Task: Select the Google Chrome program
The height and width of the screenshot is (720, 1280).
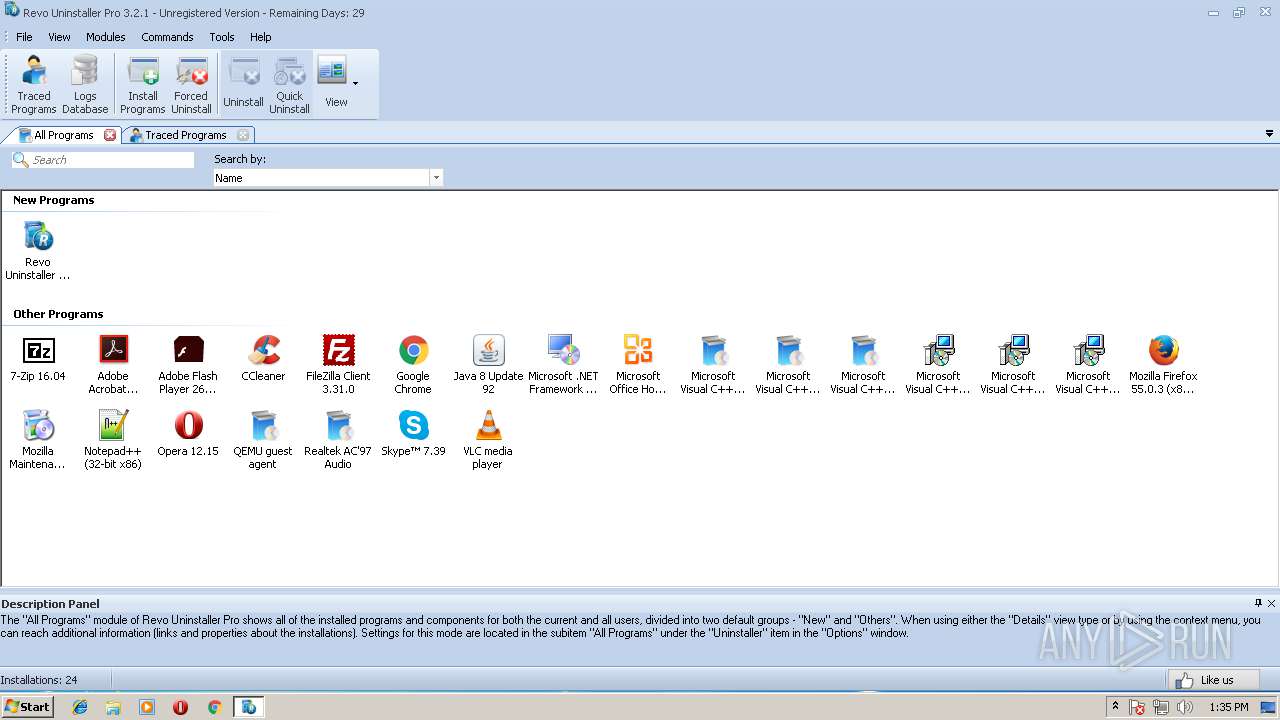Action: (x=413, y=365)
